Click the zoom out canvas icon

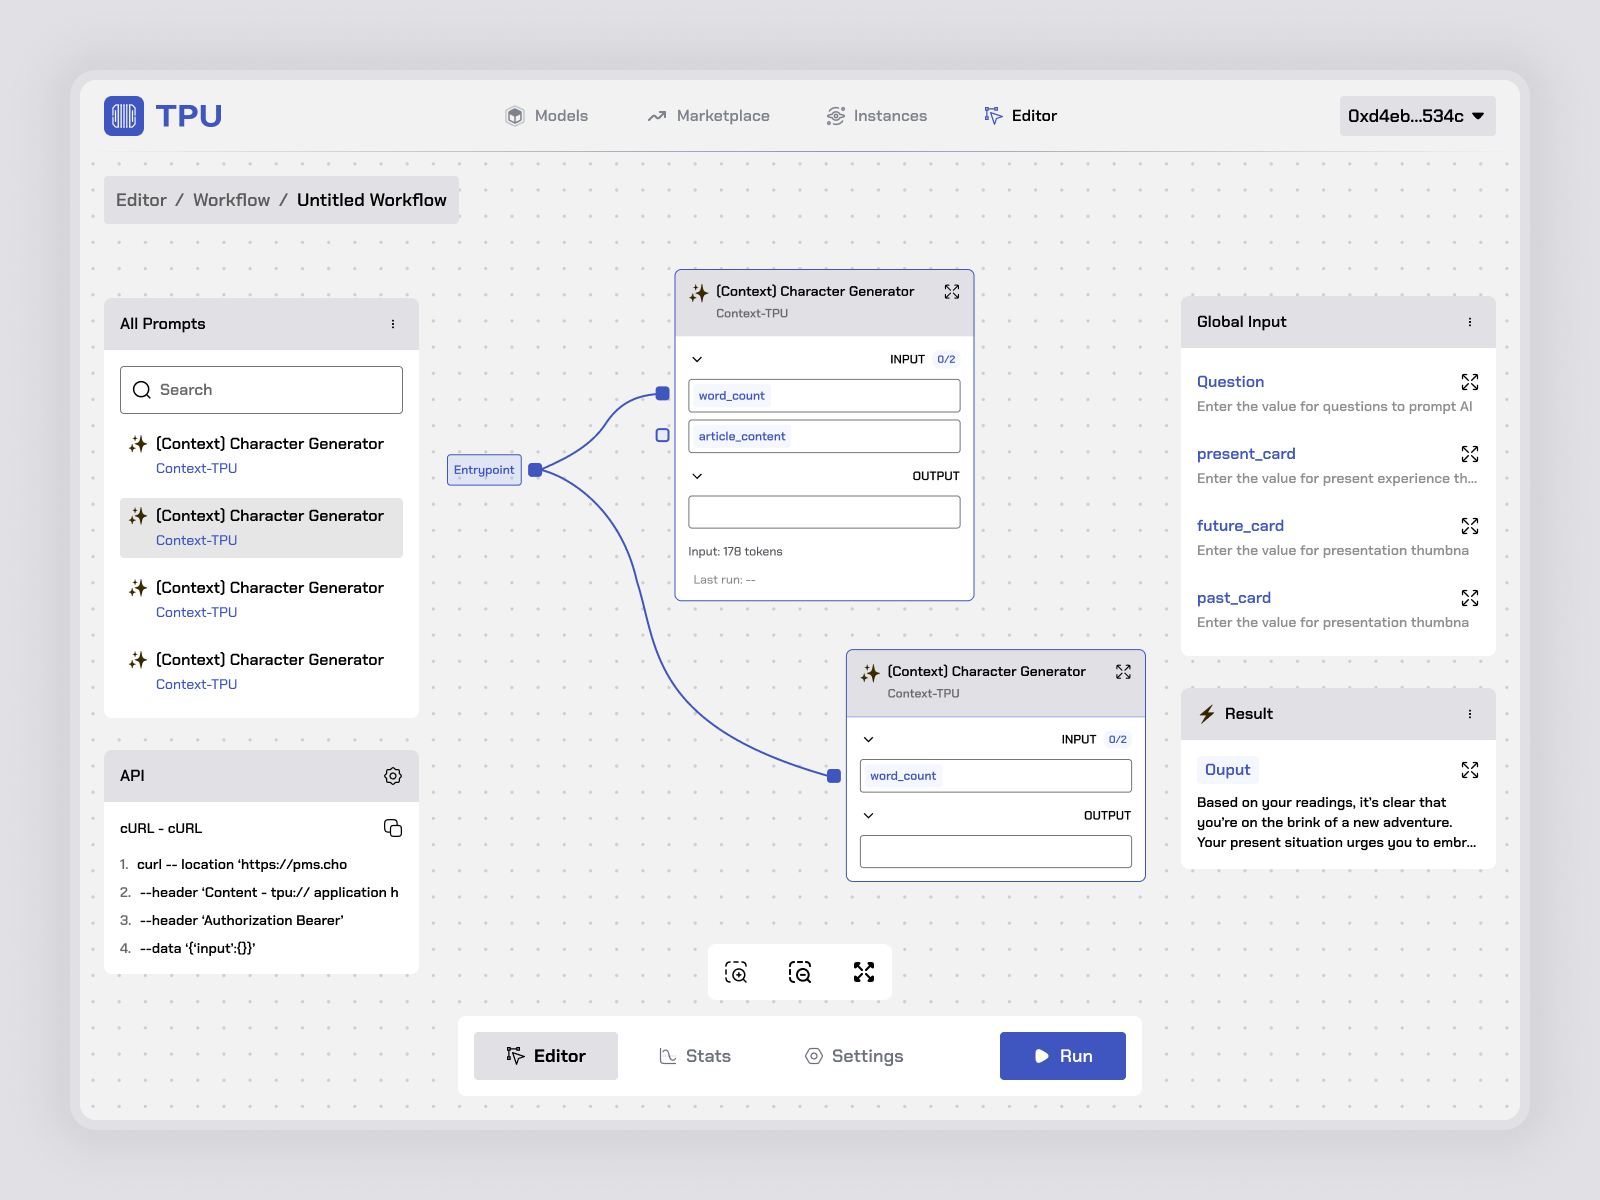800,972
